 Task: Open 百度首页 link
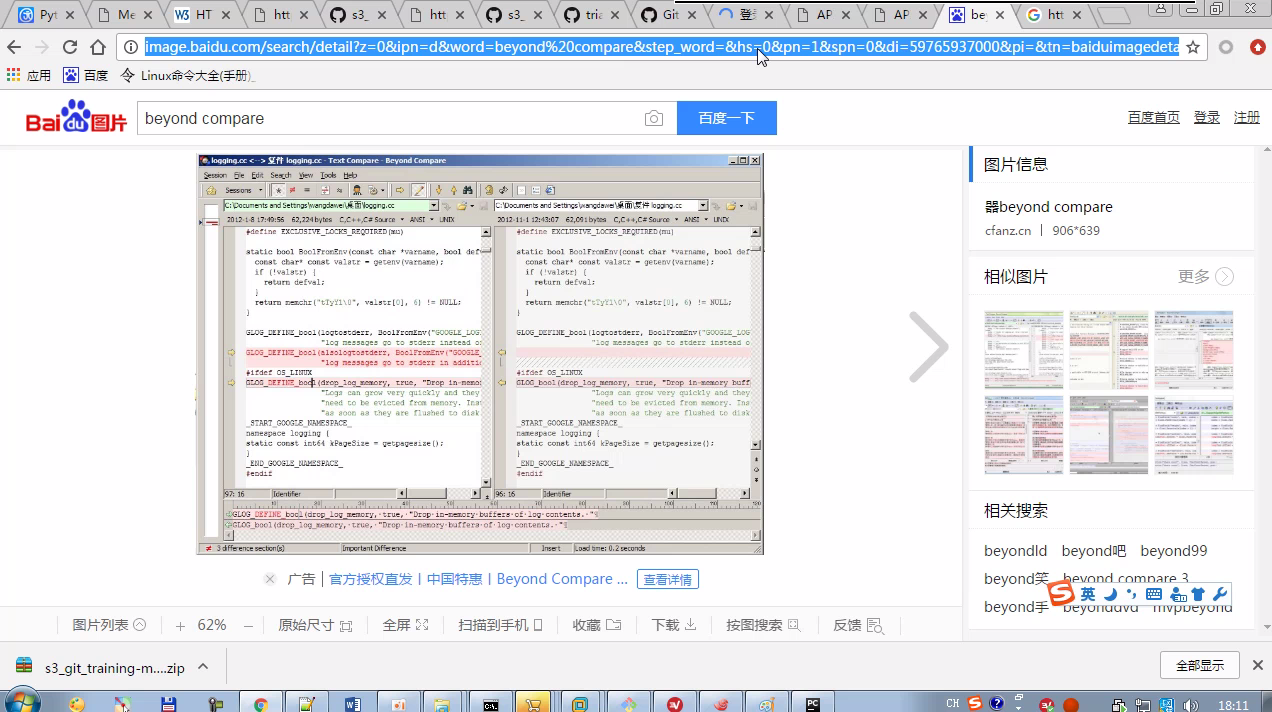point(1154,117)
